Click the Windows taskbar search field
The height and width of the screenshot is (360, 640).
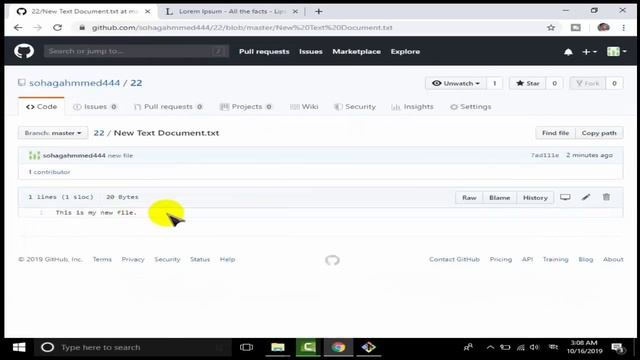point(133,347)
